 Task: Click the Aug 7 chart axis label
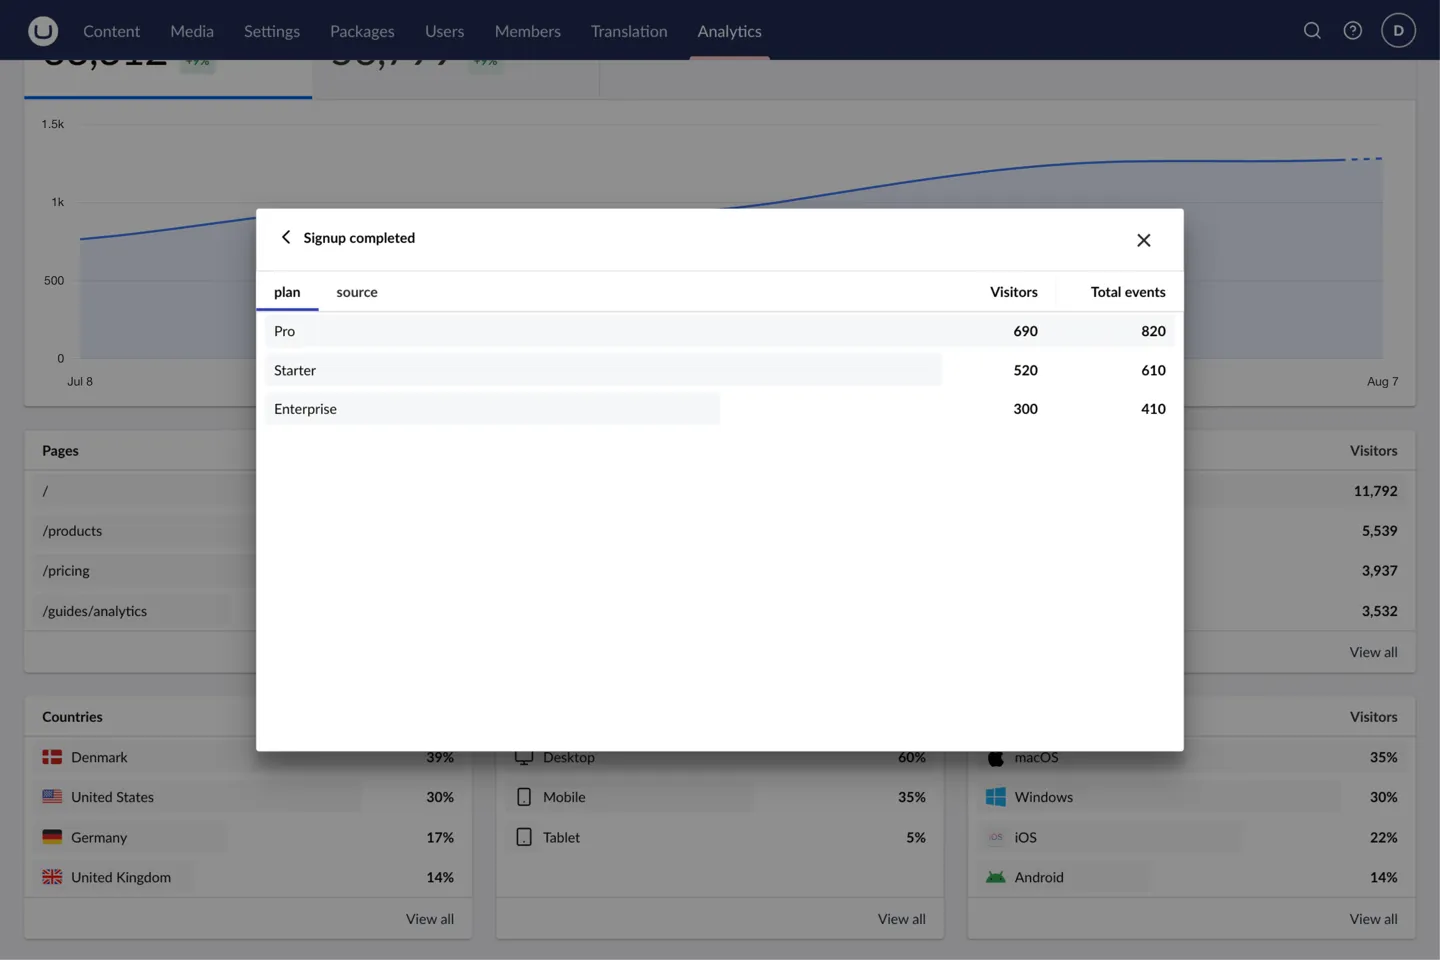pos(1382,381)
